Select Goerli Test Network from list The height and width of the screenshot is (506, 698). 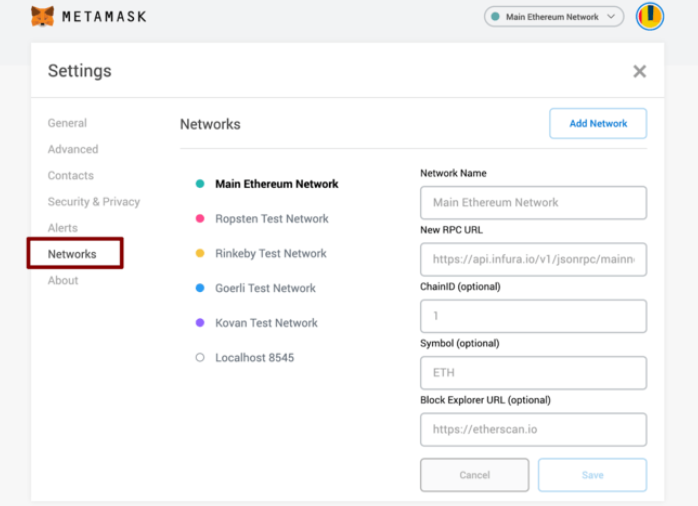click(x=265, y=288)
